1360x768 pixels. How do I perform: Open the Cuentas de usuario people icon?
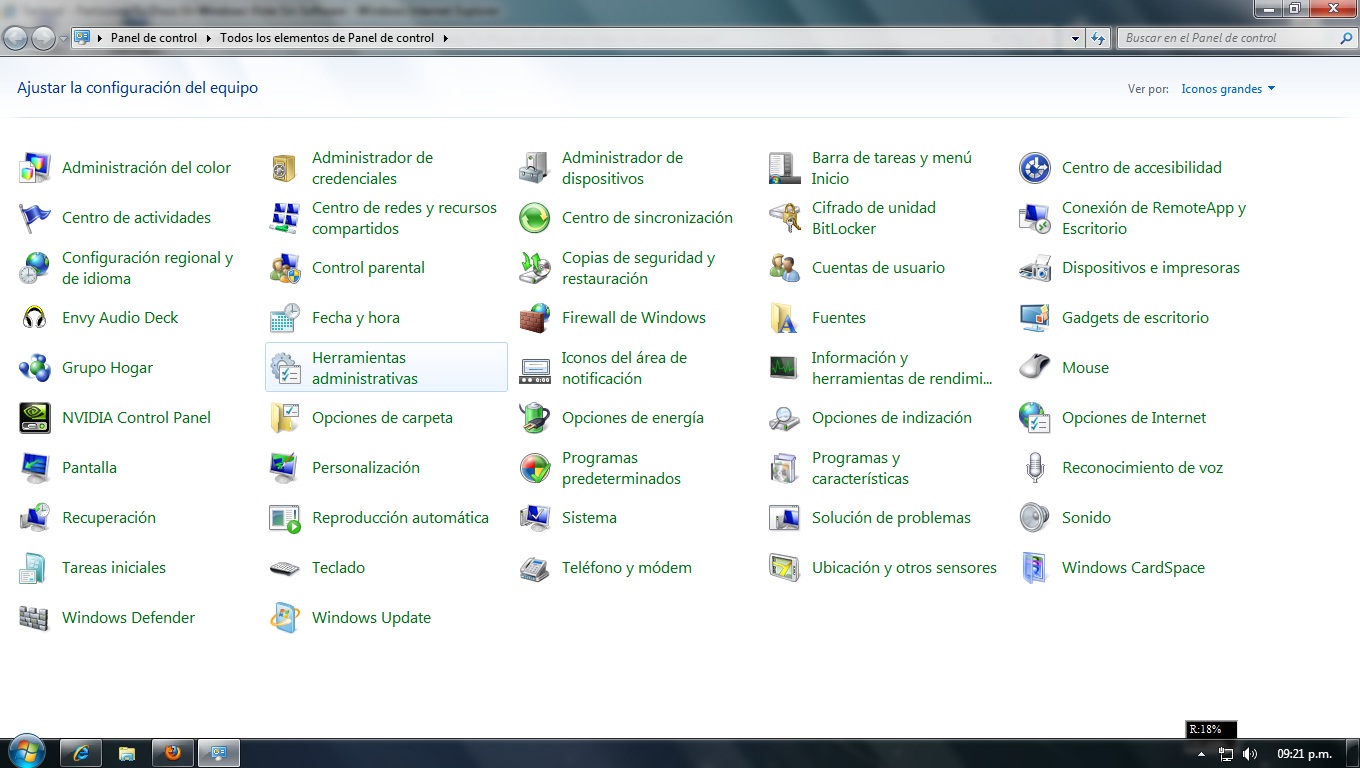click(x=785, y=268)
